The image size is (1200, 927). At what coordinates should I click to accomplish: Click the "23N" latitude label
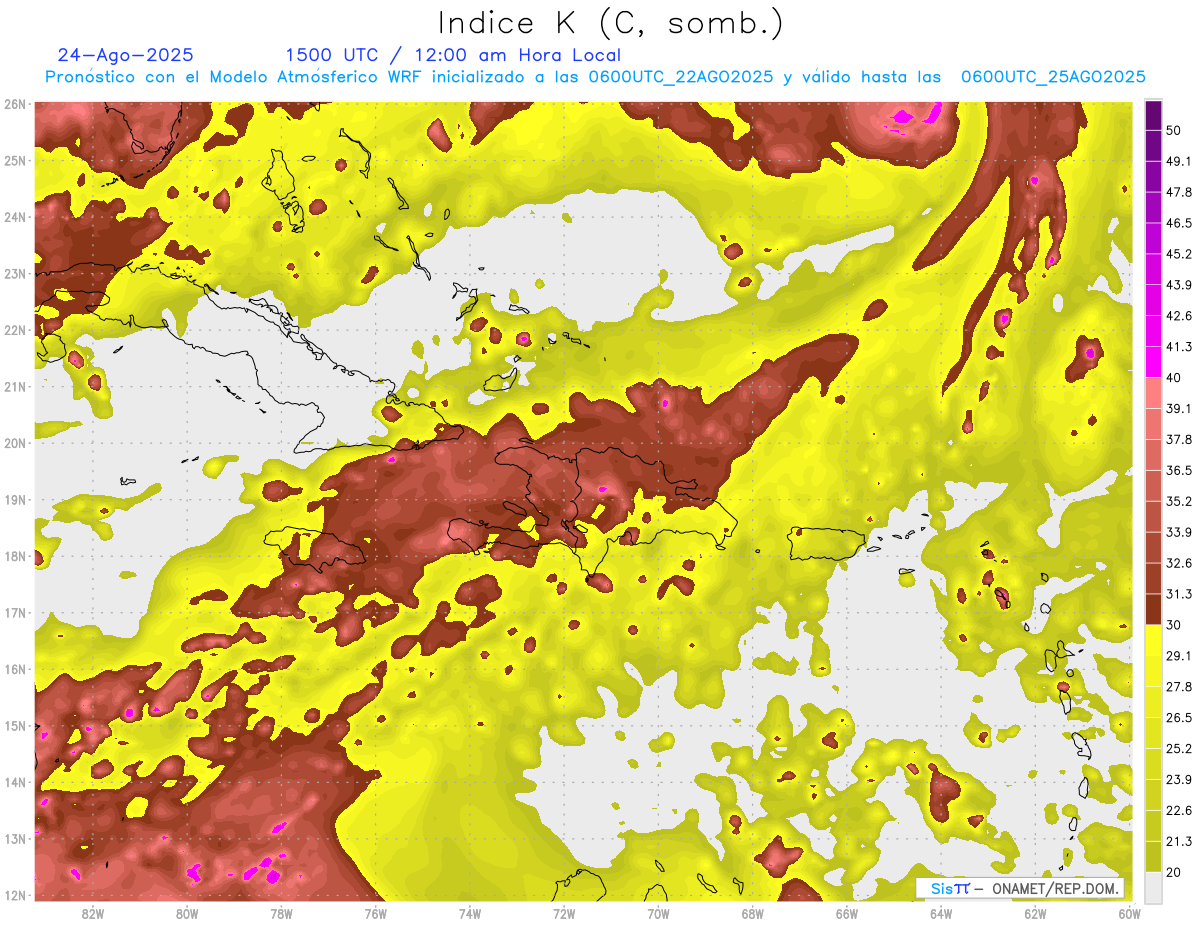(14, 274)
